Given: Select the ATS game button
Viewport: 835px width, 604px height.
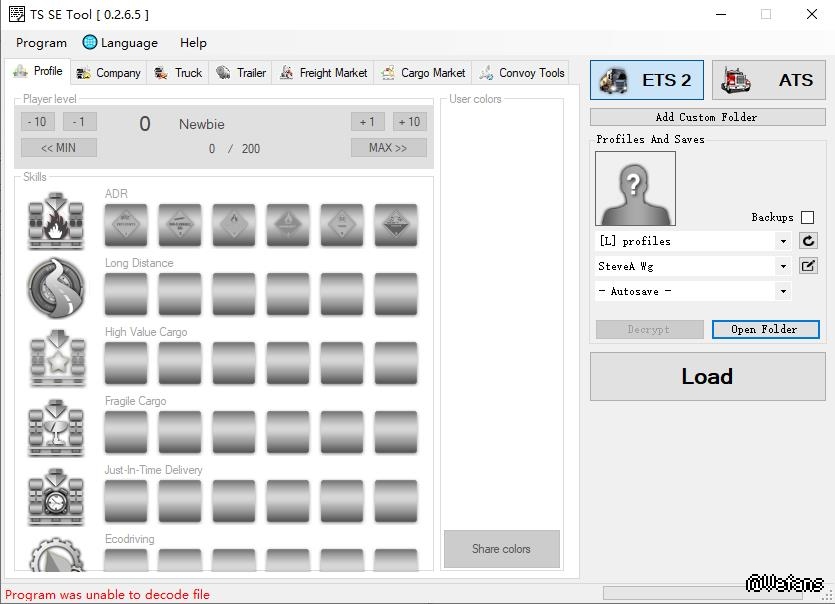Looking at the screenshot, I should (768, 80).
